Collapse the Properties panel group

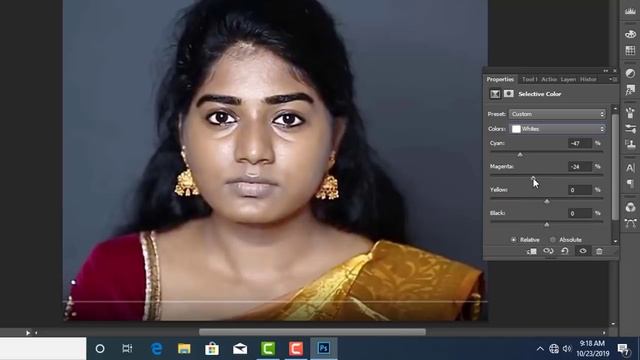click(606, 71)
